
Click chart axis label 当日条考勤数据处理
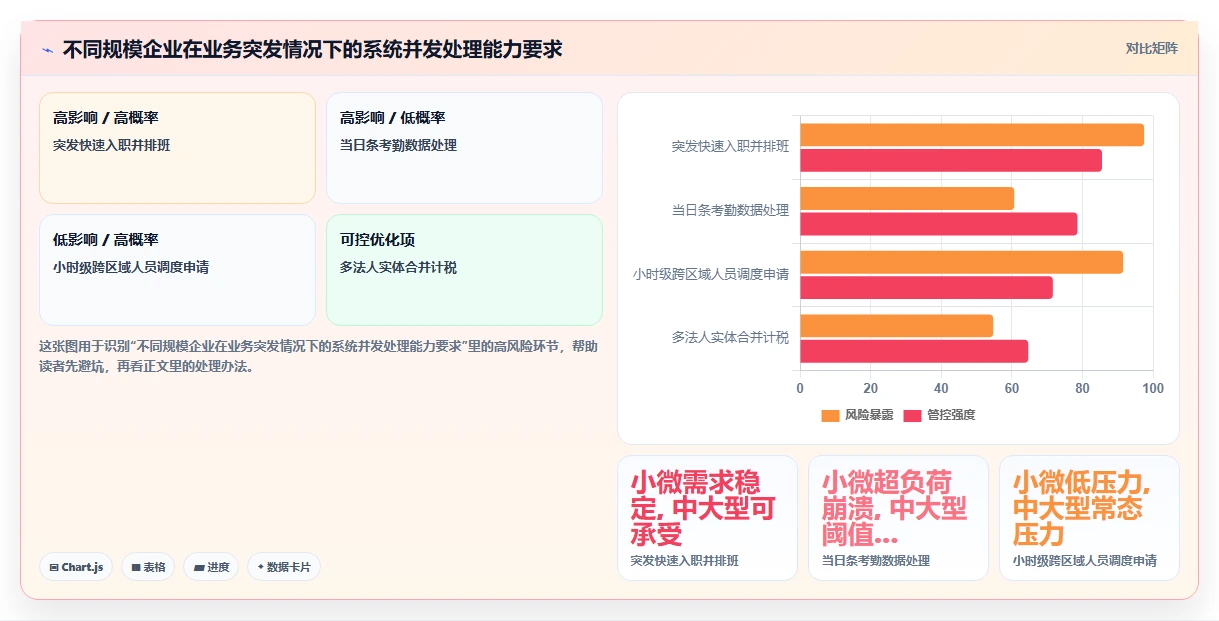pos(730,210)
